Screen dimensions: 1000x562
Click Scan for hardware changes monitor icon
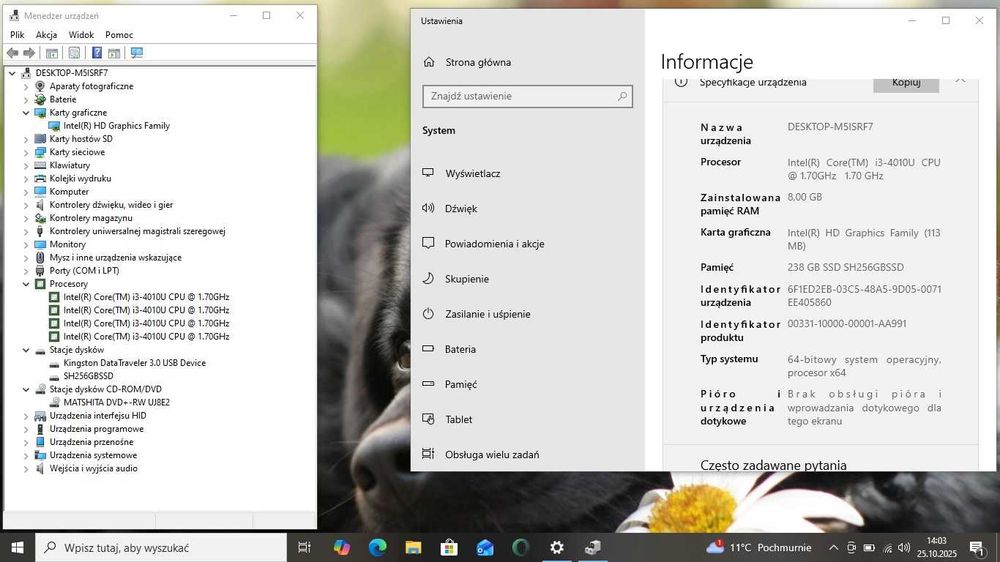136,53
